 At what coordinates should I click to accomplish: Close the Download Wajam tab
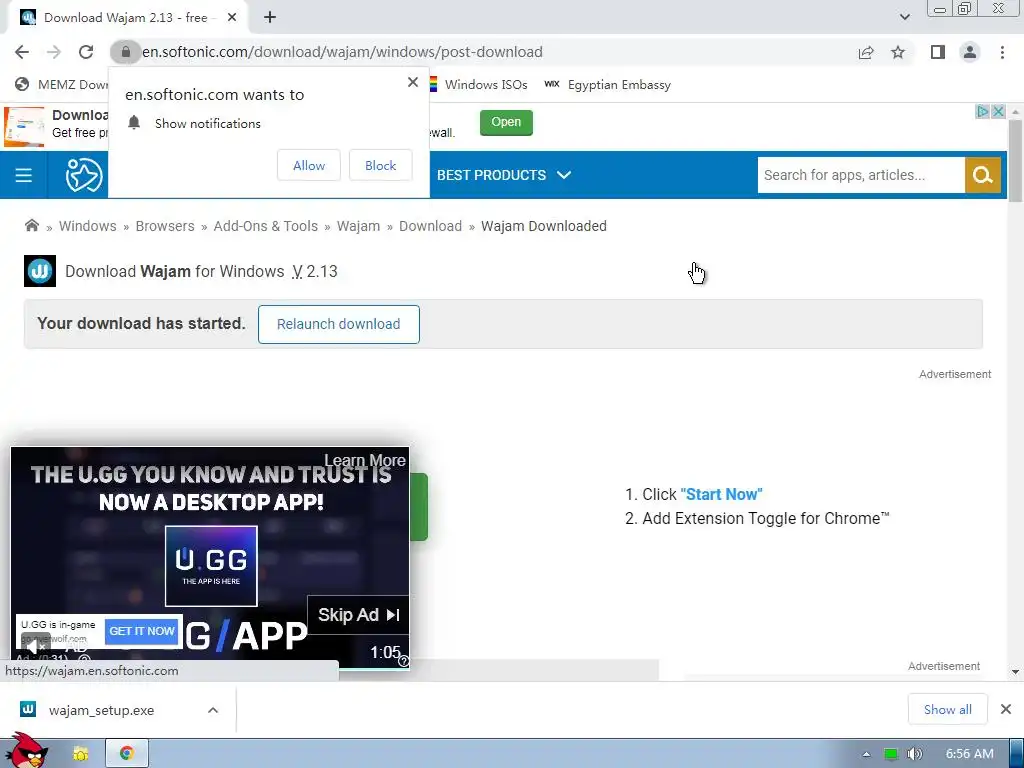tap(232, 18)
